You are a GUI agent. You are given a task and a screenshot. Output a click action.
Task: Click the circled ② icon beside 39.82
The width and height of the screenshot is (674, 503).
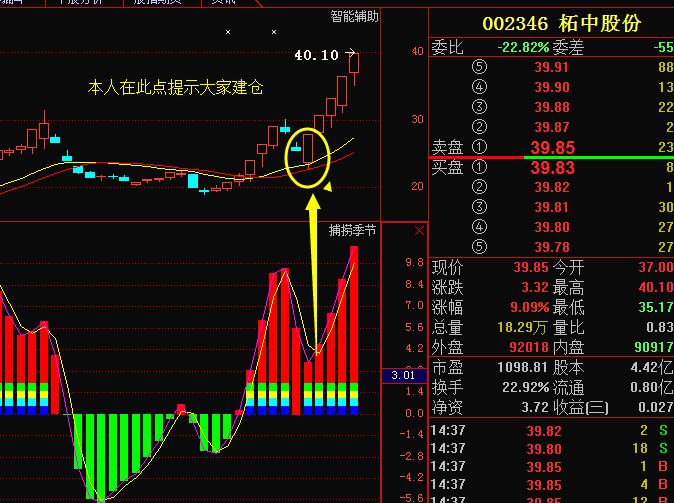pos(479,187)
